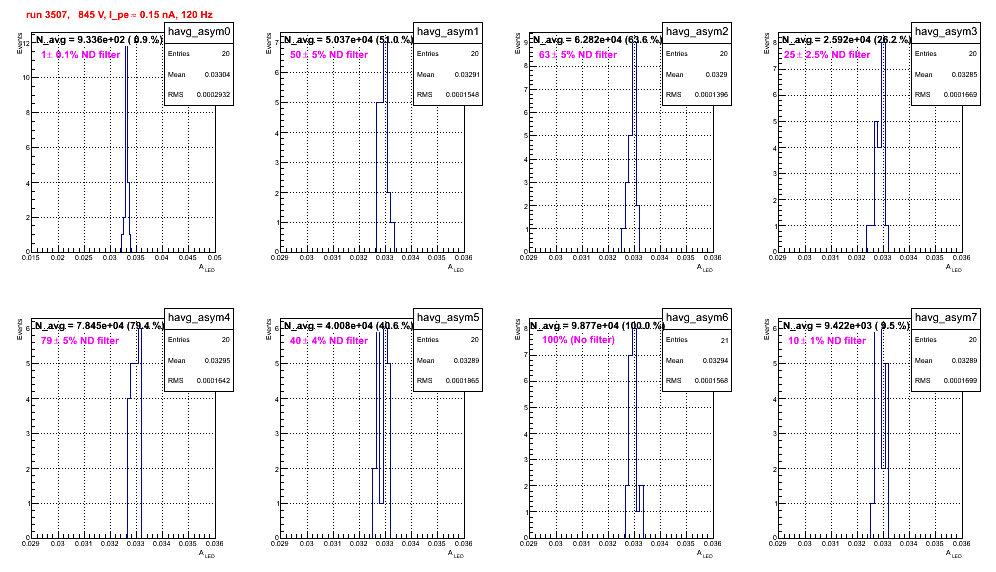Image resolution: width=996 pixels, height=572 pixels.
Task: Click the '50± 5% ND filter' label
Action: pyautogui.click(x=329, y=55)
